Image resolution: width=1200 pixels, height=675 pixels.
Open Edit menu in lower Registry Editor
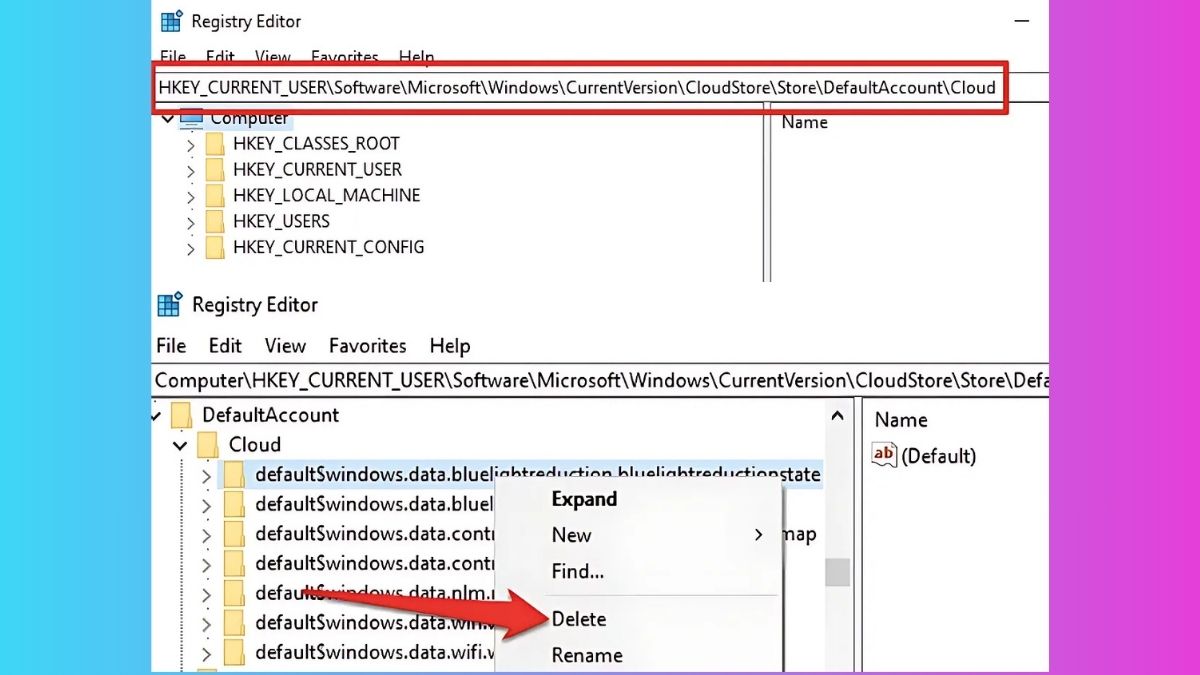225,346
